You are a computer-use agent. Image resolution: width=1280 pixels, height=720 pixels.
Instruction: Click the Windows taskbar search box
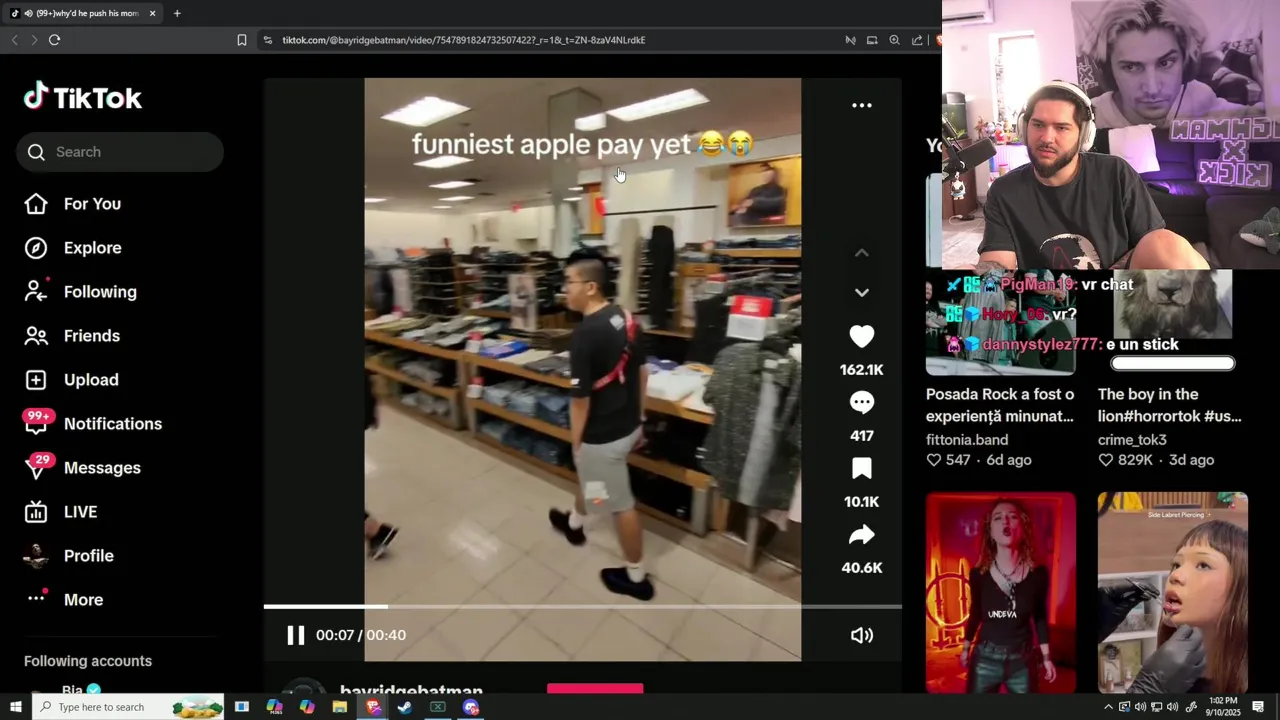click(x=130, y=707)
